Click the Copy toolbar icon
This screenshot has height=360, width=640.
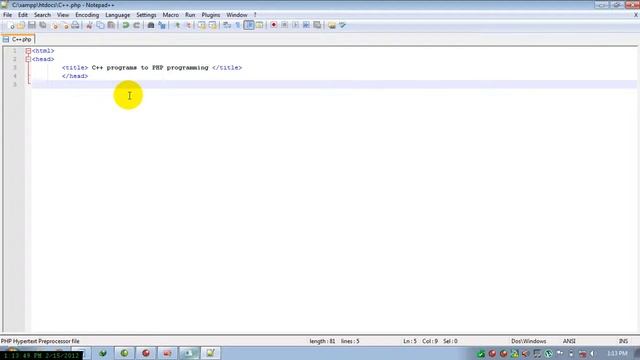click(100, 25)
